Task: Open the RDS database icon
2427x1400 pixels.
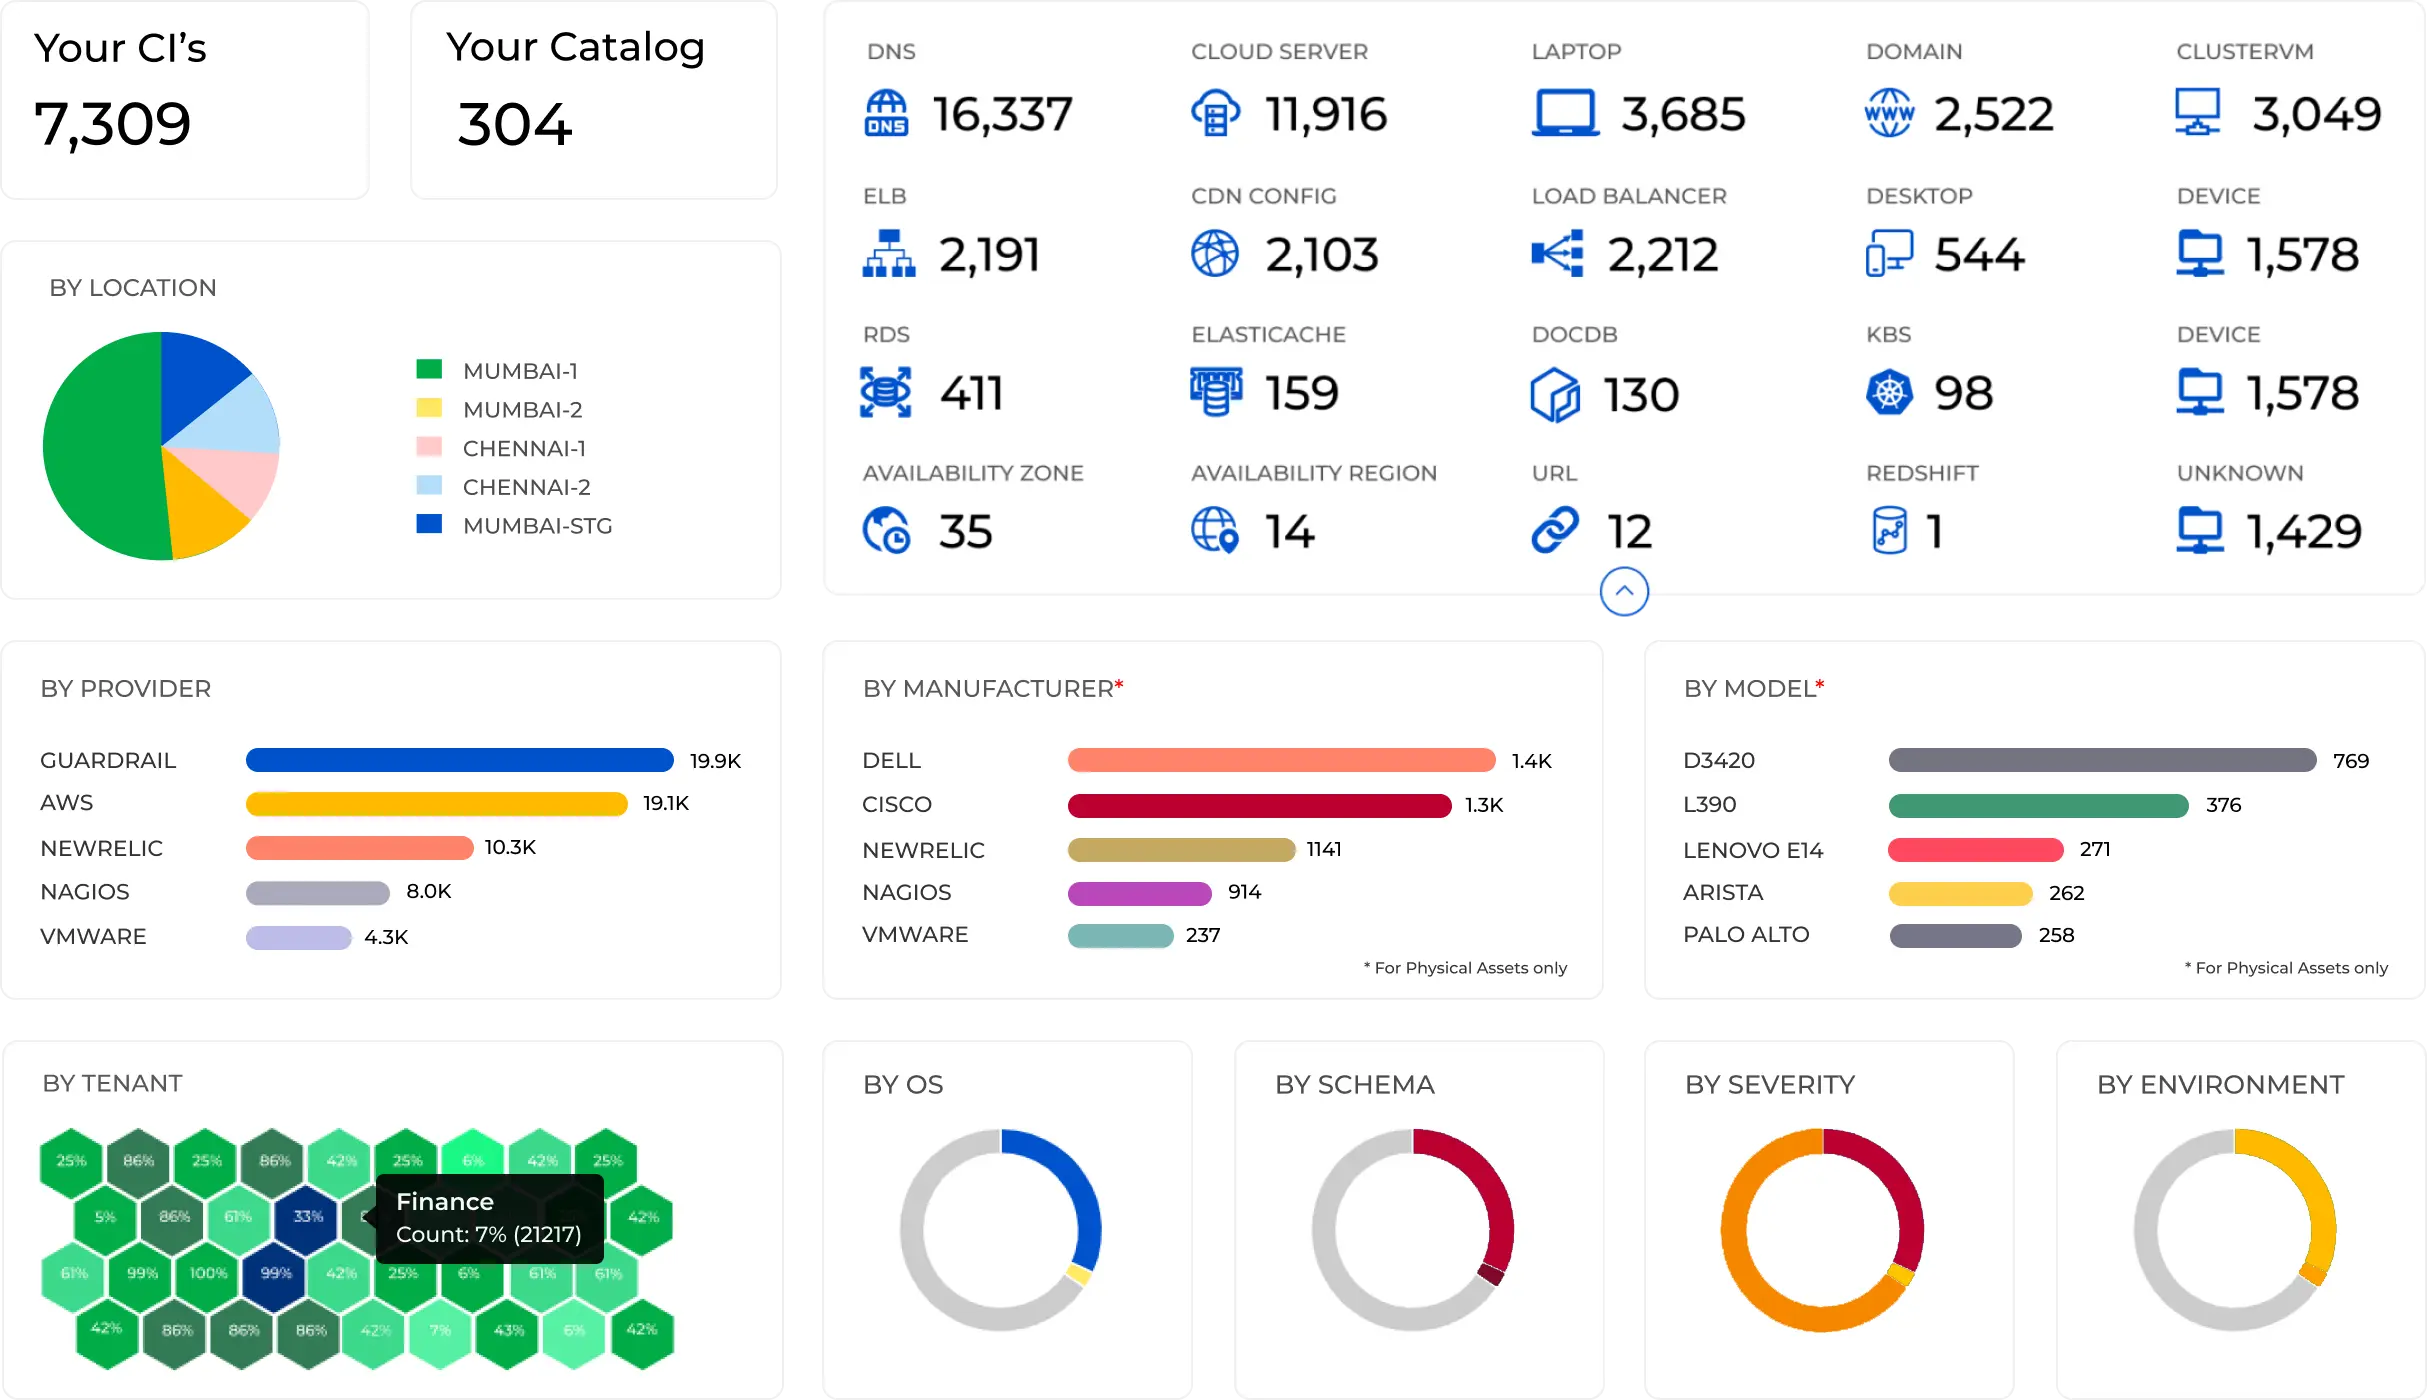Action: 886,392
